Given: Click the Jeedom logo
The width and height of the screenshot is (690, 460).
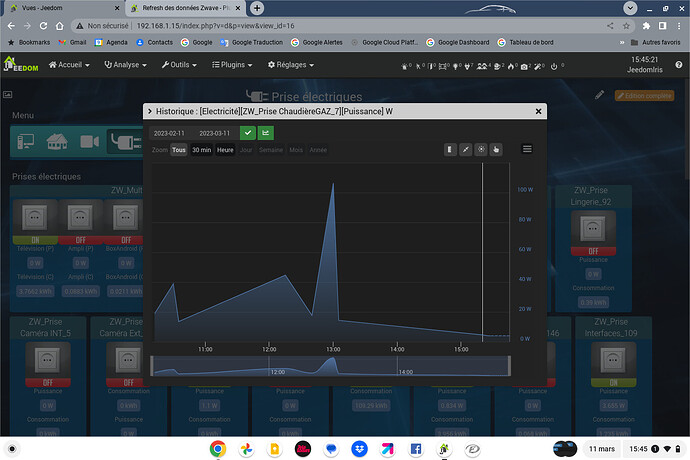Looking at the screenshot, I should (x=21, y=64).
